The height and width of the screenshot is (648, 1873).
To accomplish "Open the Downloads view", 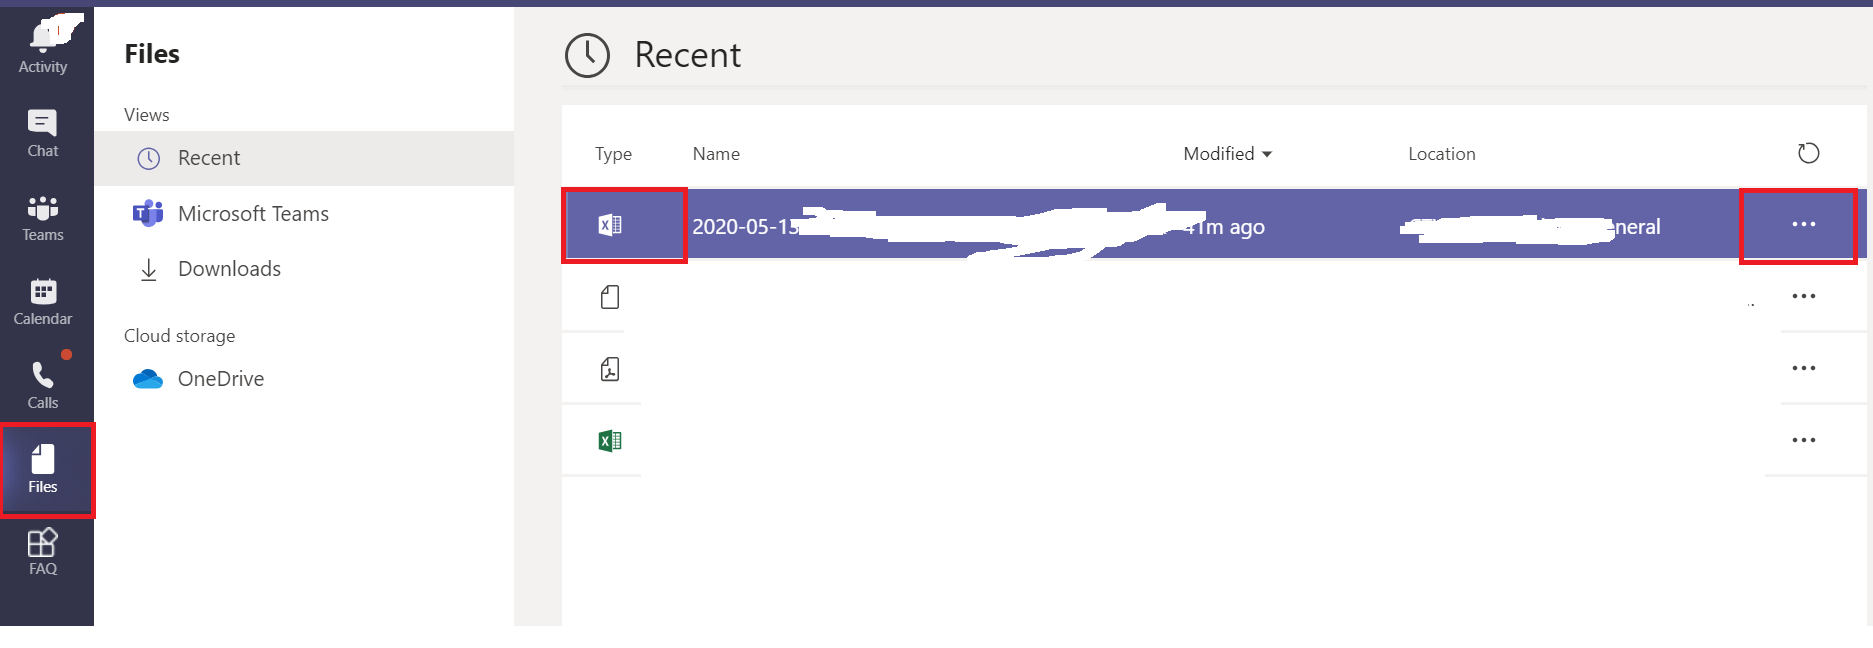I will (229, 269).
